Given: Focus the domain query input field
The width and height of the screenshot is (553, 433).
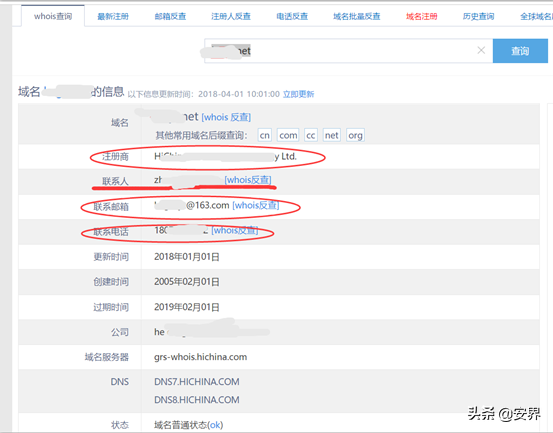Looking at the screenshot, I should [340, 51].
